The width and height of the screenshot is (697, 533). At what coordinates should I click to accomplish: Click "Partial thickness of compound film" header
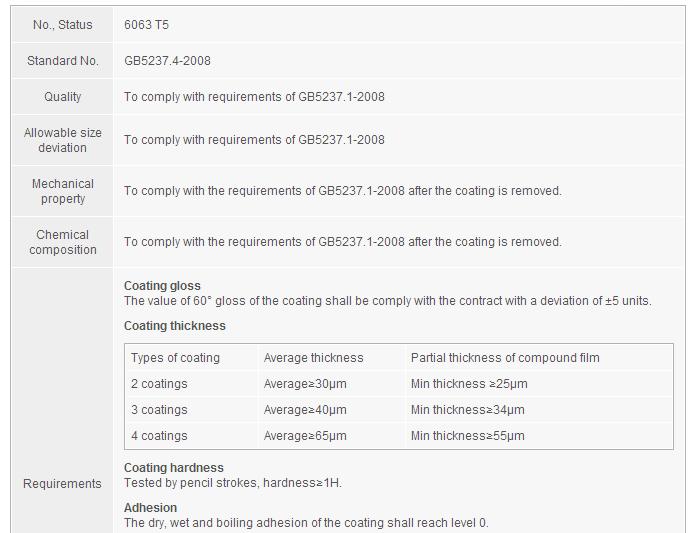pyautogui.click(x=505, y=358)
